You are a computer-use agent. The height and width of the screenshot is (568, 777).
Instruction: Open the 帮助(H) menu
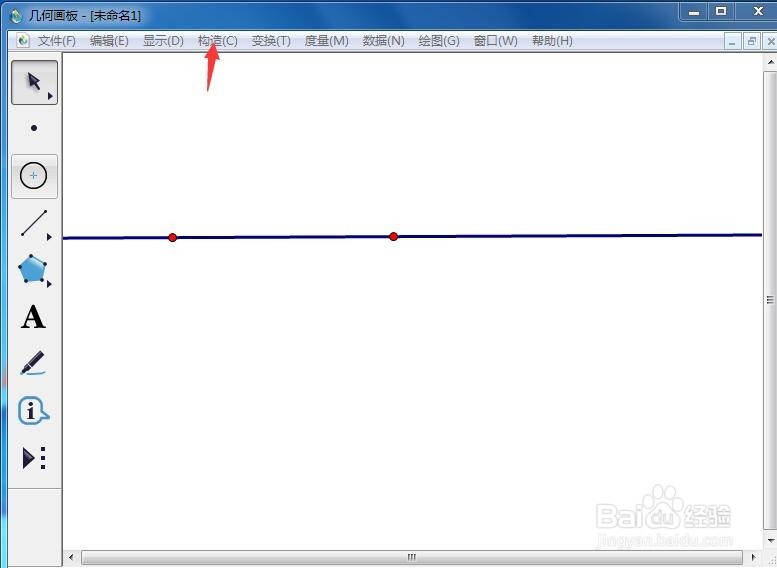pos(552,41)
